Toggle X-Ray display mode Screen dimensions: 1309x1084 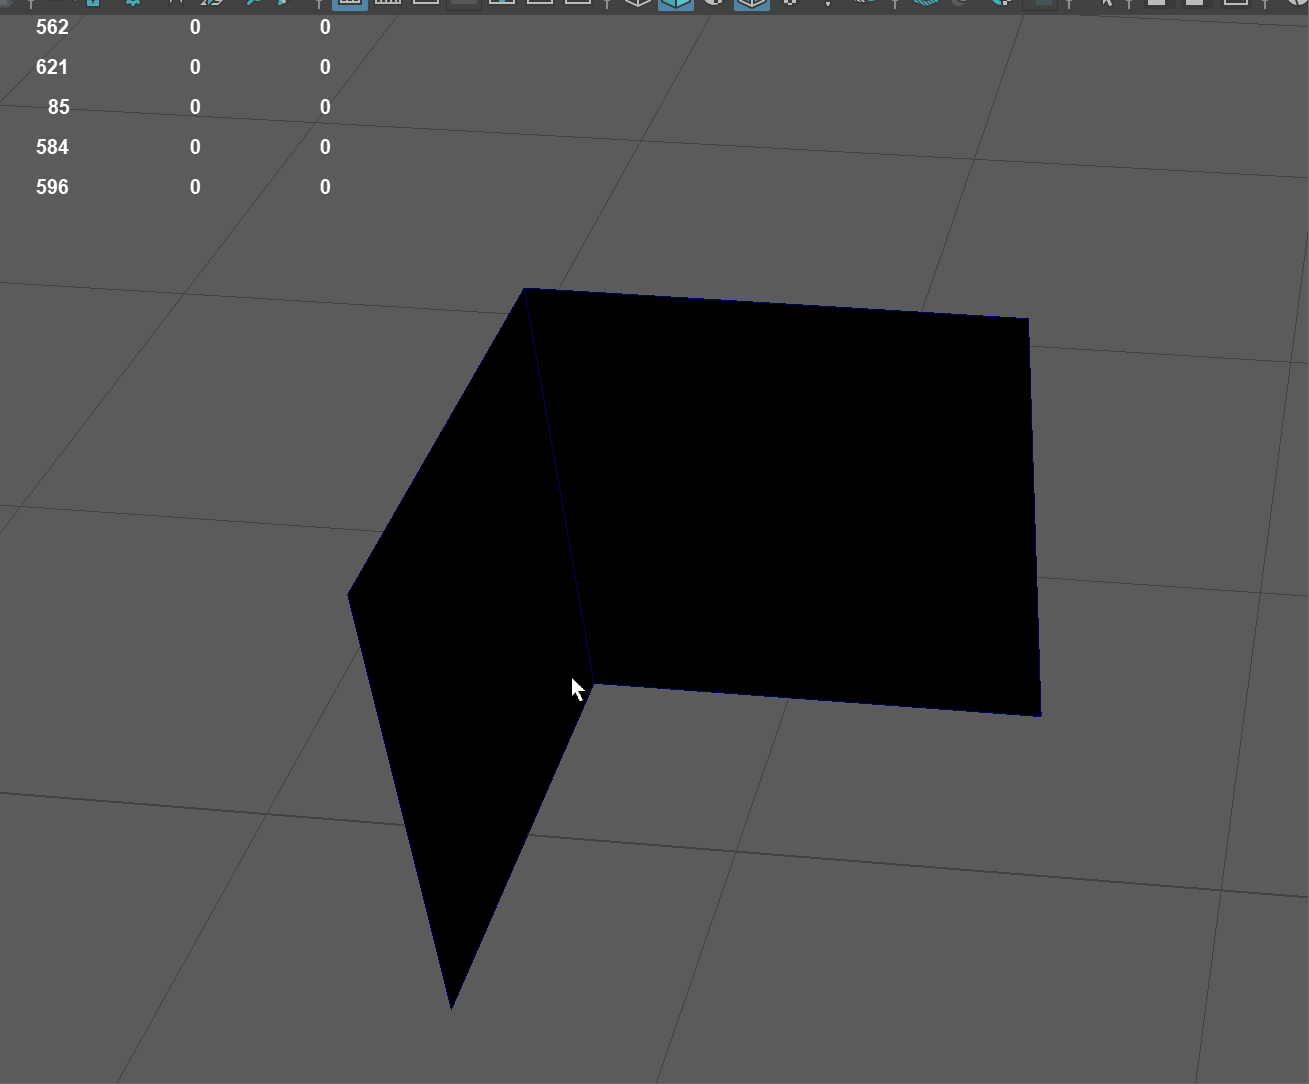pos(1157,3)
